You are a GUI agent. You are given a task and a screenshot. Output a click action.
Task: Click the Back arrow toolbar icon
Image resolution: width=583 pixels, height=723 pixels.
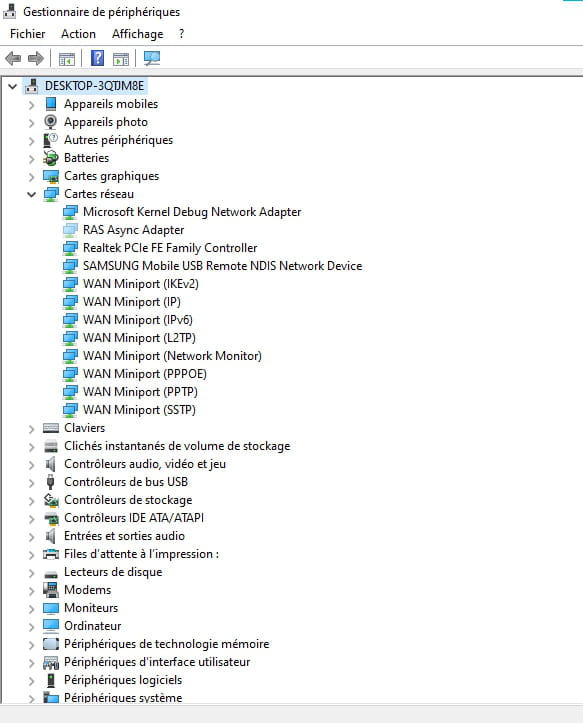[13, 59]
